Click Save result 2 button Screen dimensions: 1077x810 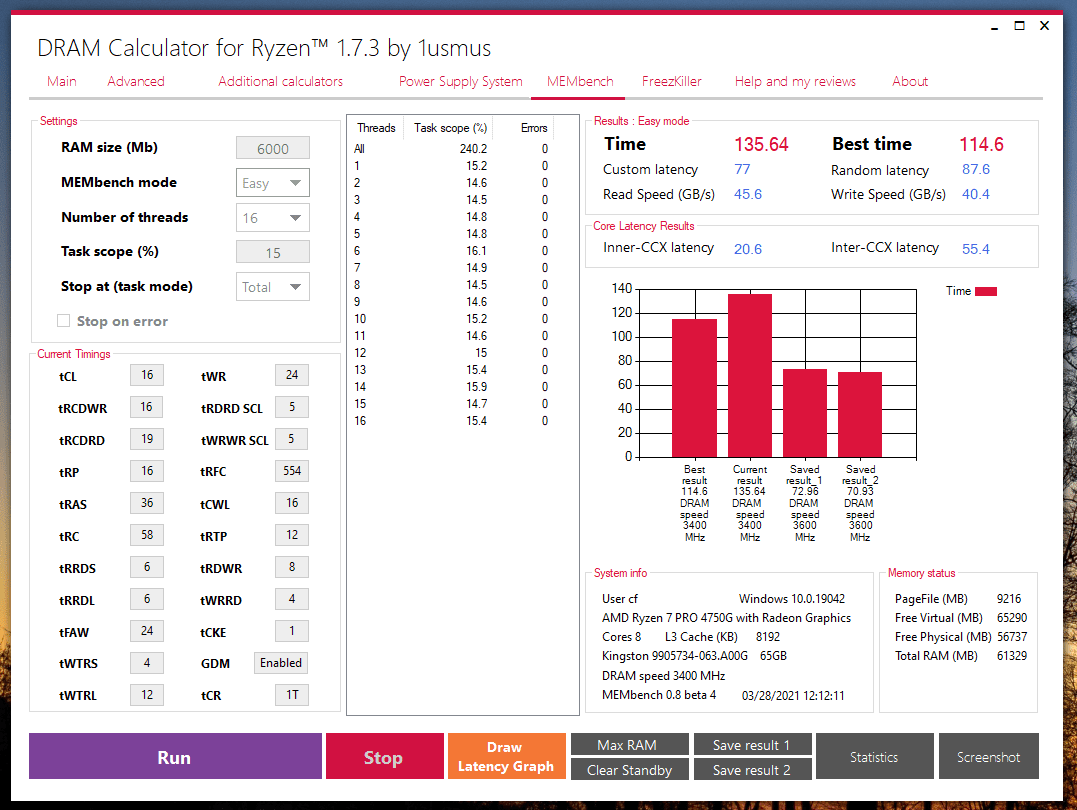tap(752, 769)
